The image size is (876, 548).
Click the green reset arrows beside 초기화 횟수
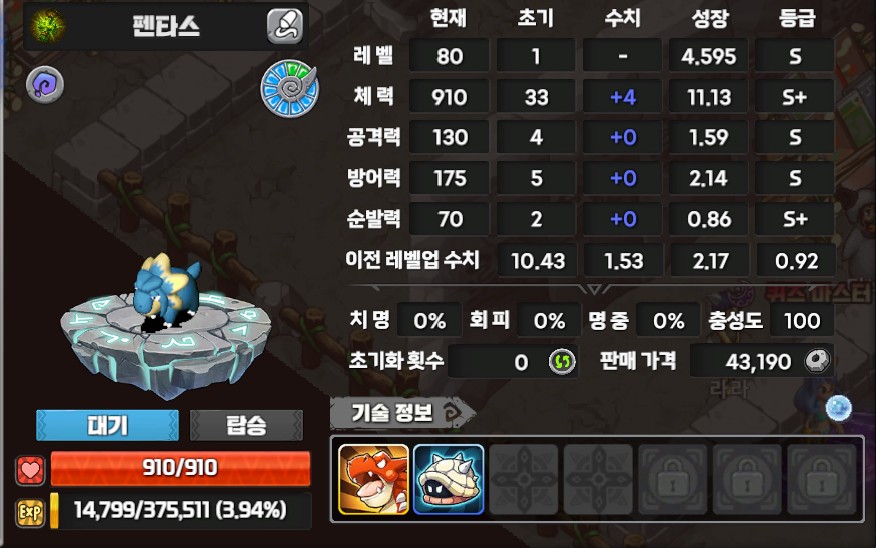[562, 362]
